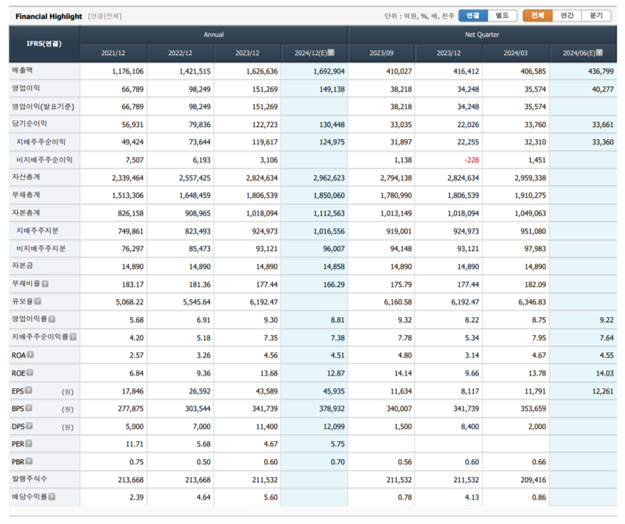625x524 pixels.
Task: Switch to the 별도 tab
Action: (502, 16)
